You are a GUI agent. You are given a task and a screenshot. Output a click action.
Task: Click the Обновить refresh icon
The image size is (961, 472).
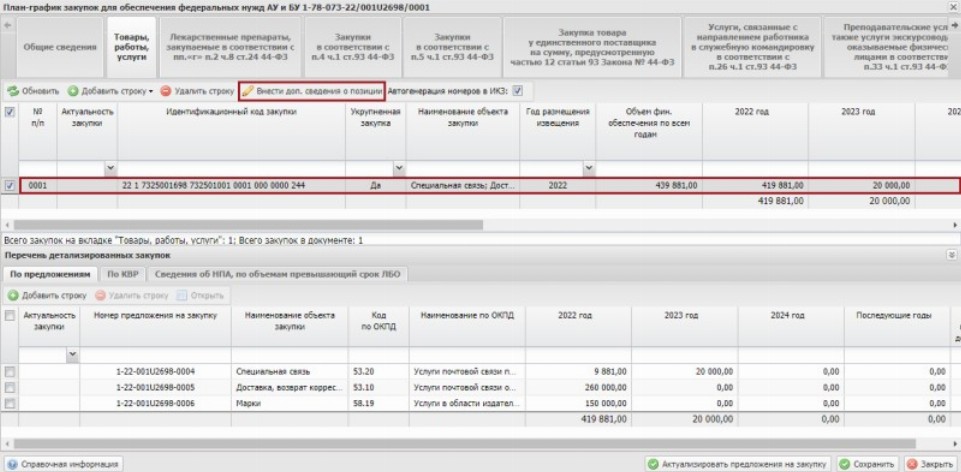click(x=14, y=91)
